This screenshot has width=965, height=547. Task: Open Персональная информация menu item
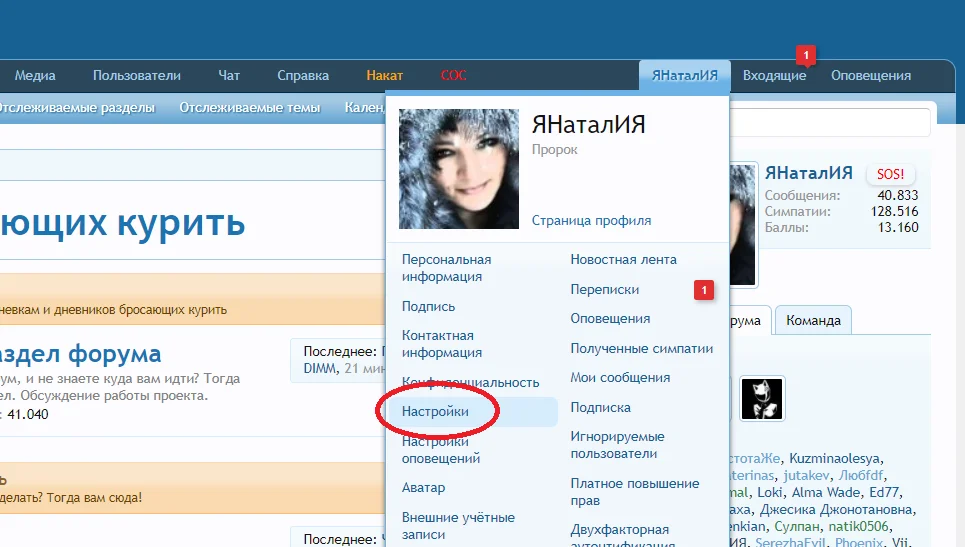coord(446,268)
